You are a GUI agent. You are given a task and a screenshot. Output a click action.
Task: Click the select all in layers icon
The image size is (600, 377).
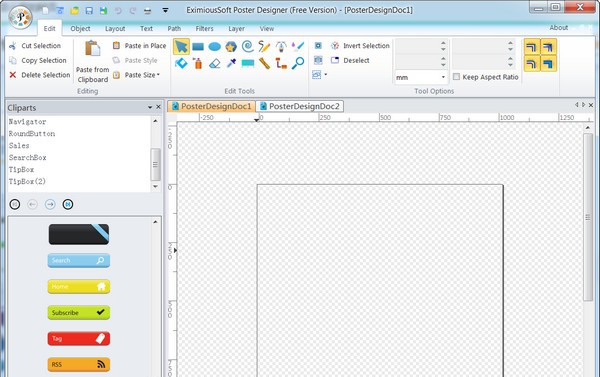click(x=318, y=60)
